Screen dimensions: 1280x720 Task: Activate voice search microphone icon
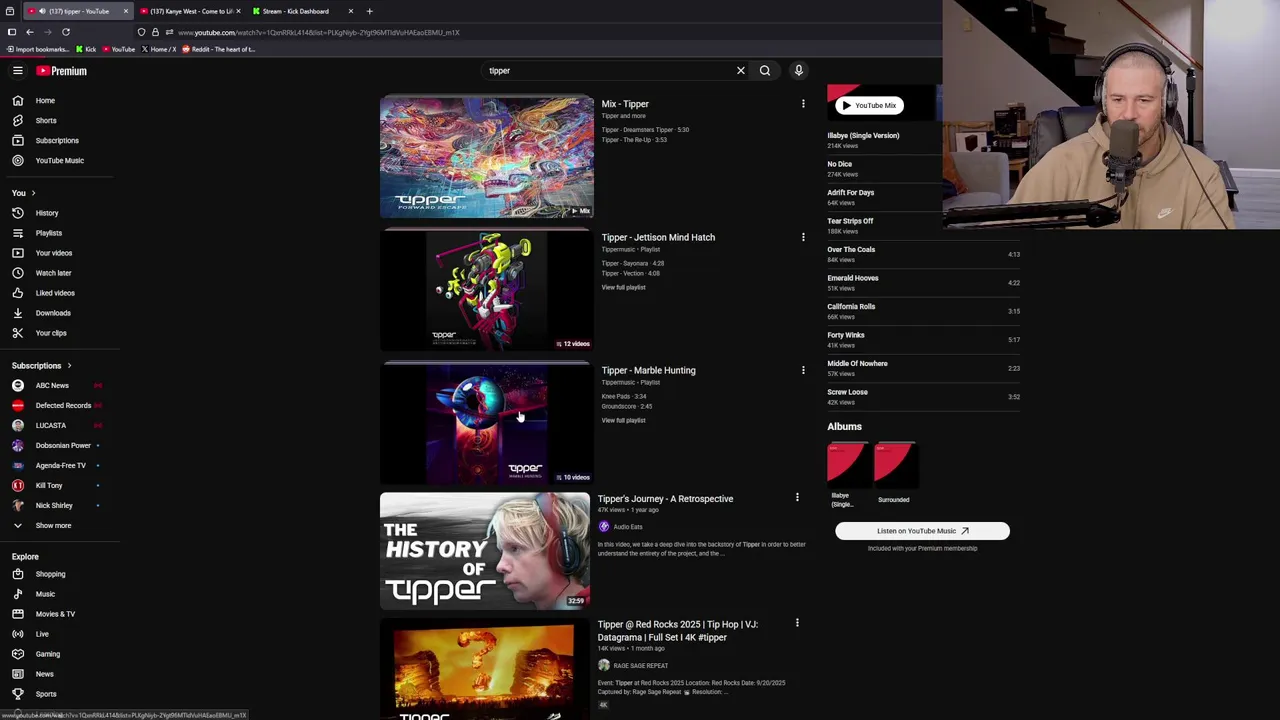pos(798,70)
